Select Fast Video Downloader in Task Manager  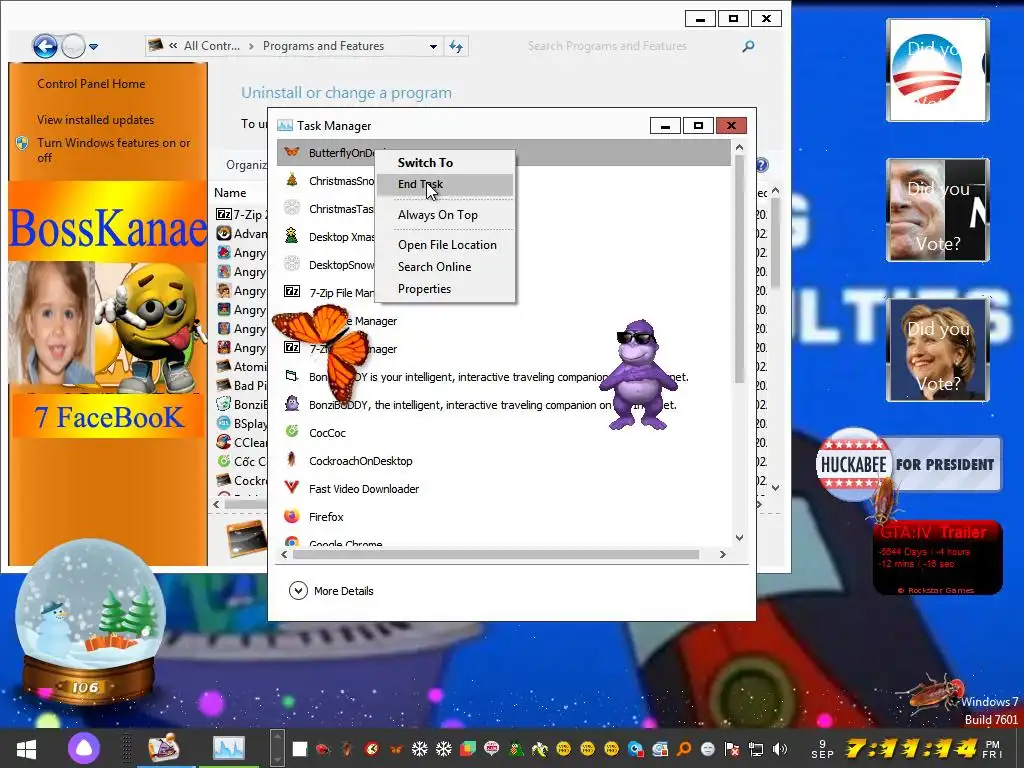pyautogui.click(x=504, y=489)
